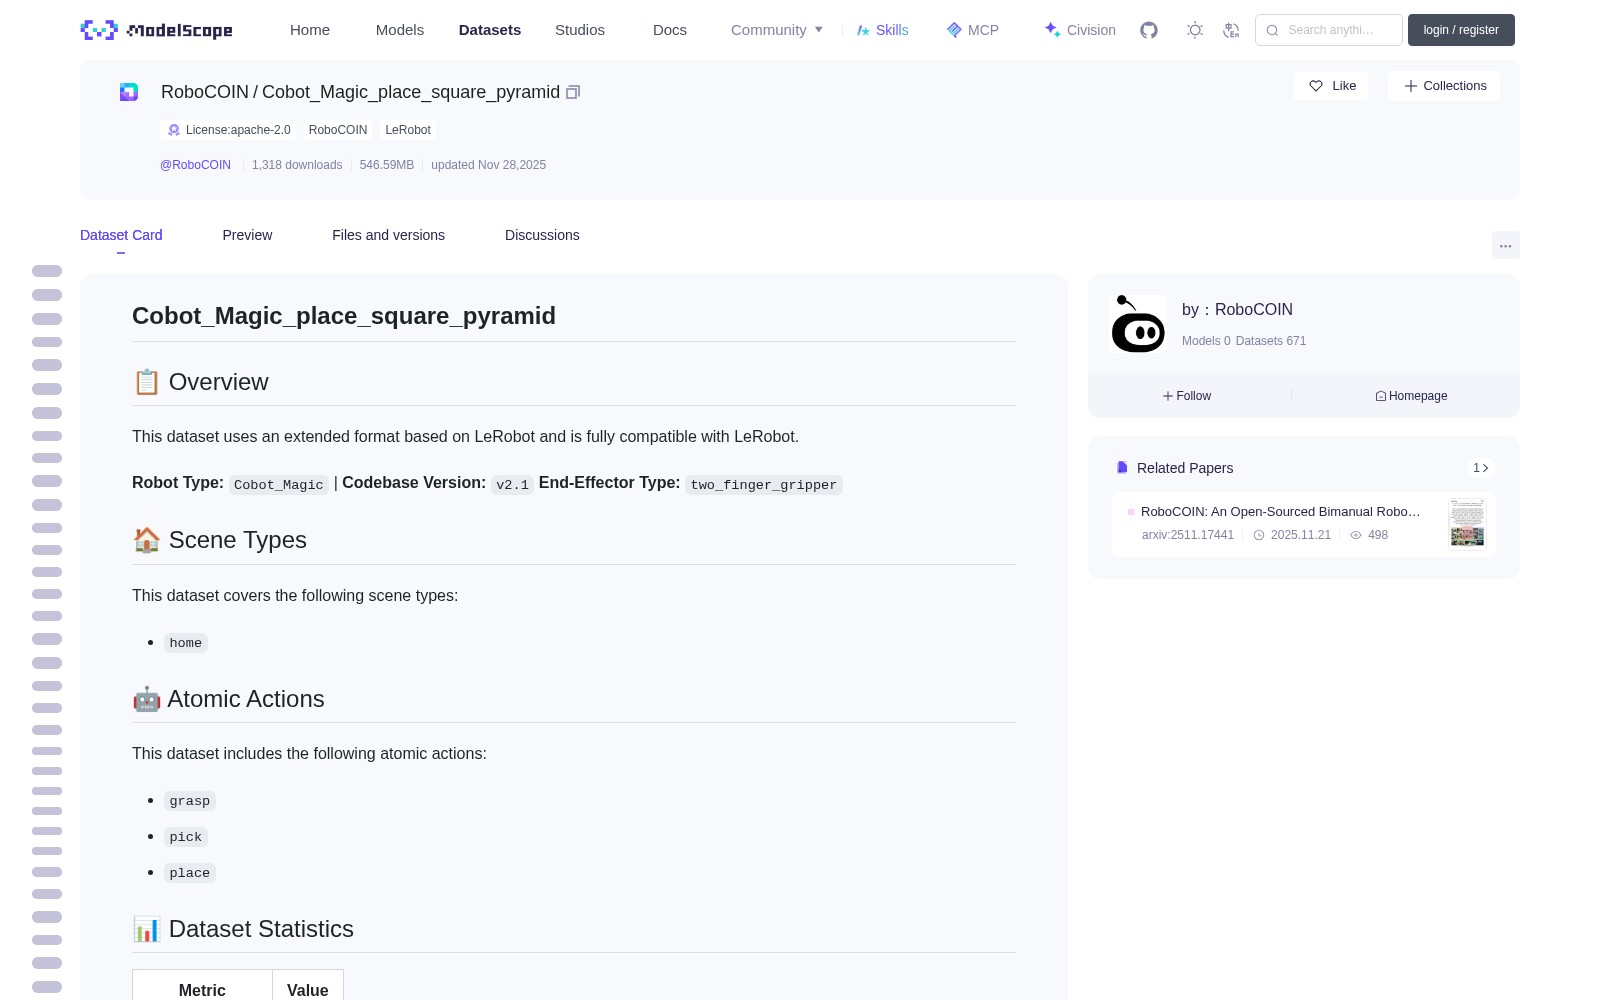
Task: Click the heart Like button
Action: coord(1331,86)
